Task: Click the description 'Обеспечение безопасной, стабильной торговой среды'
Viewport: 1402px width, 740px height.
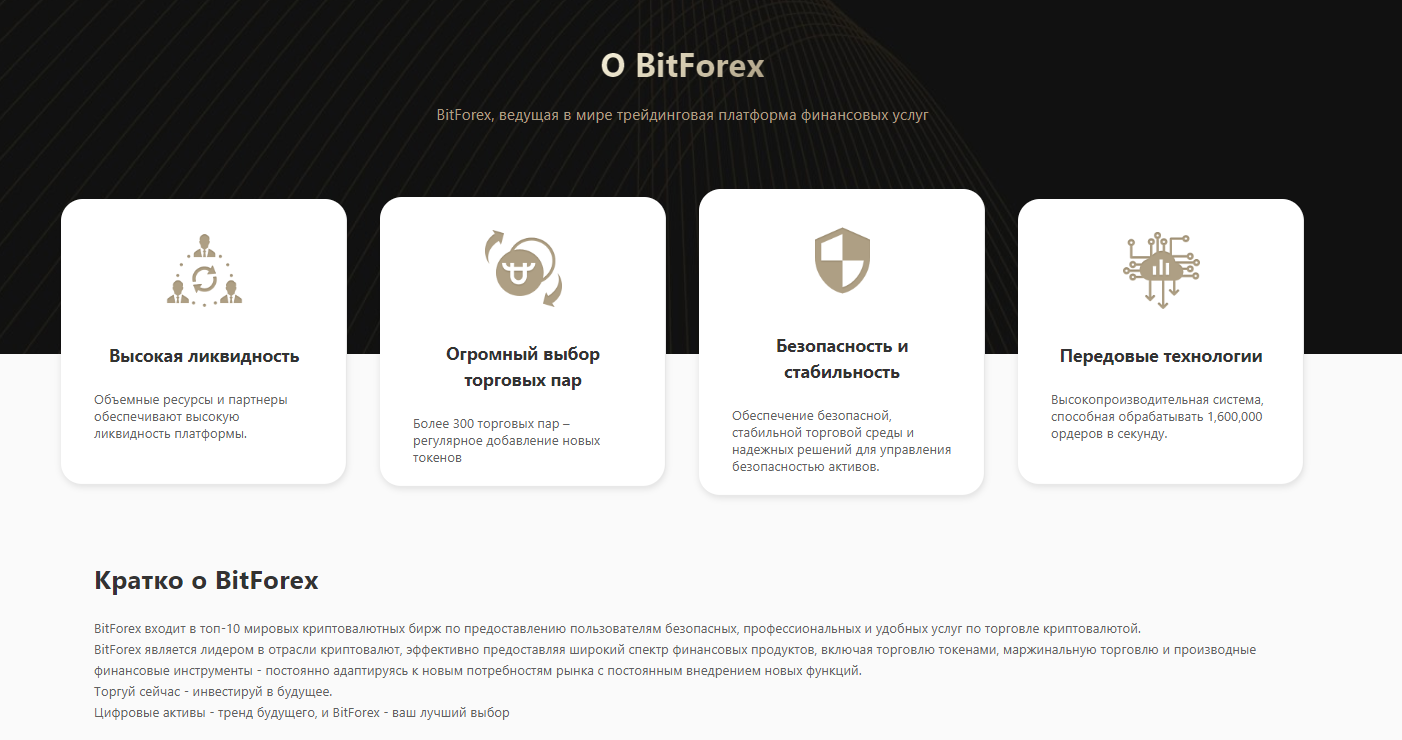Action: (x=842, y=441)
